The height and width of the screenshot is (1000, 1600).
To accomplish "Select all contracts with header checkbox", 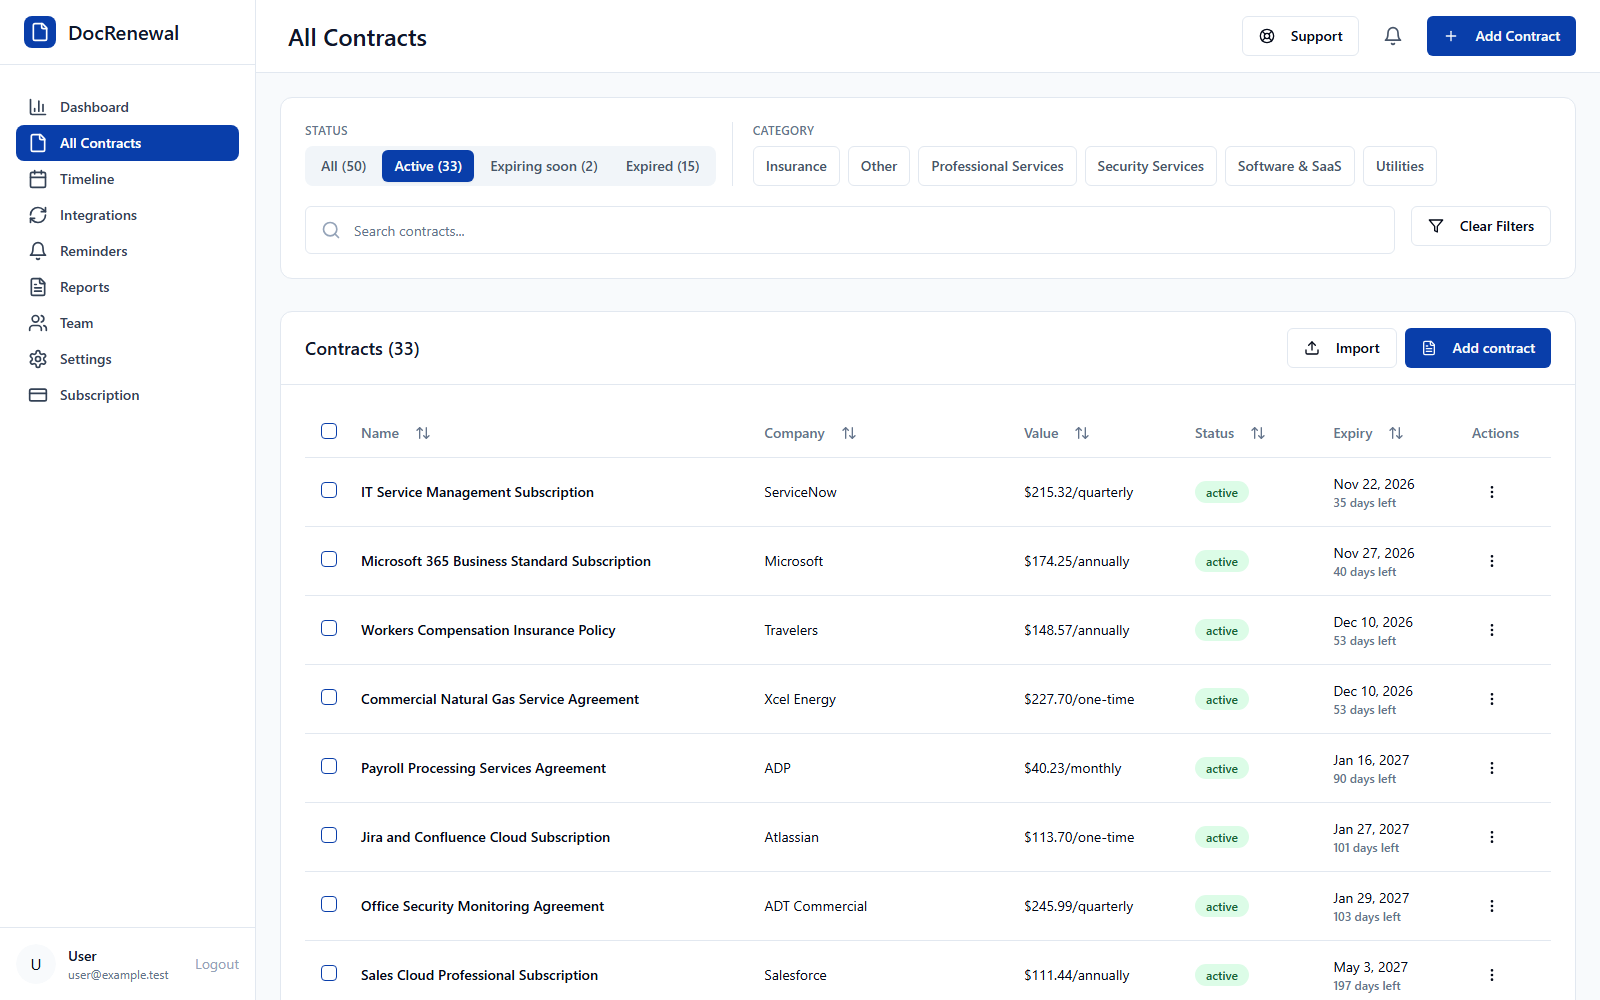I will point(329,431).
